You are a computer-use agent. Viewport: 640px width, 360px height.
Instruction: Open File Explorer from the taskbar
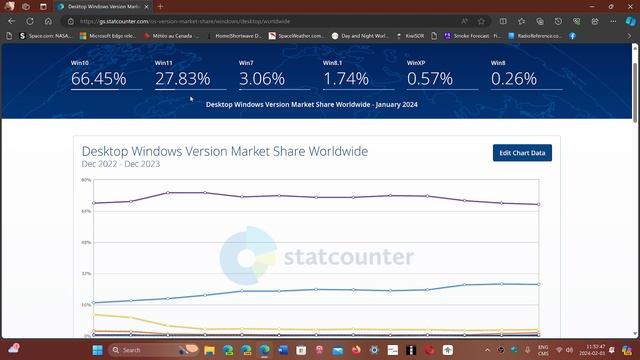pyautogui.click(x=209, y=350)
